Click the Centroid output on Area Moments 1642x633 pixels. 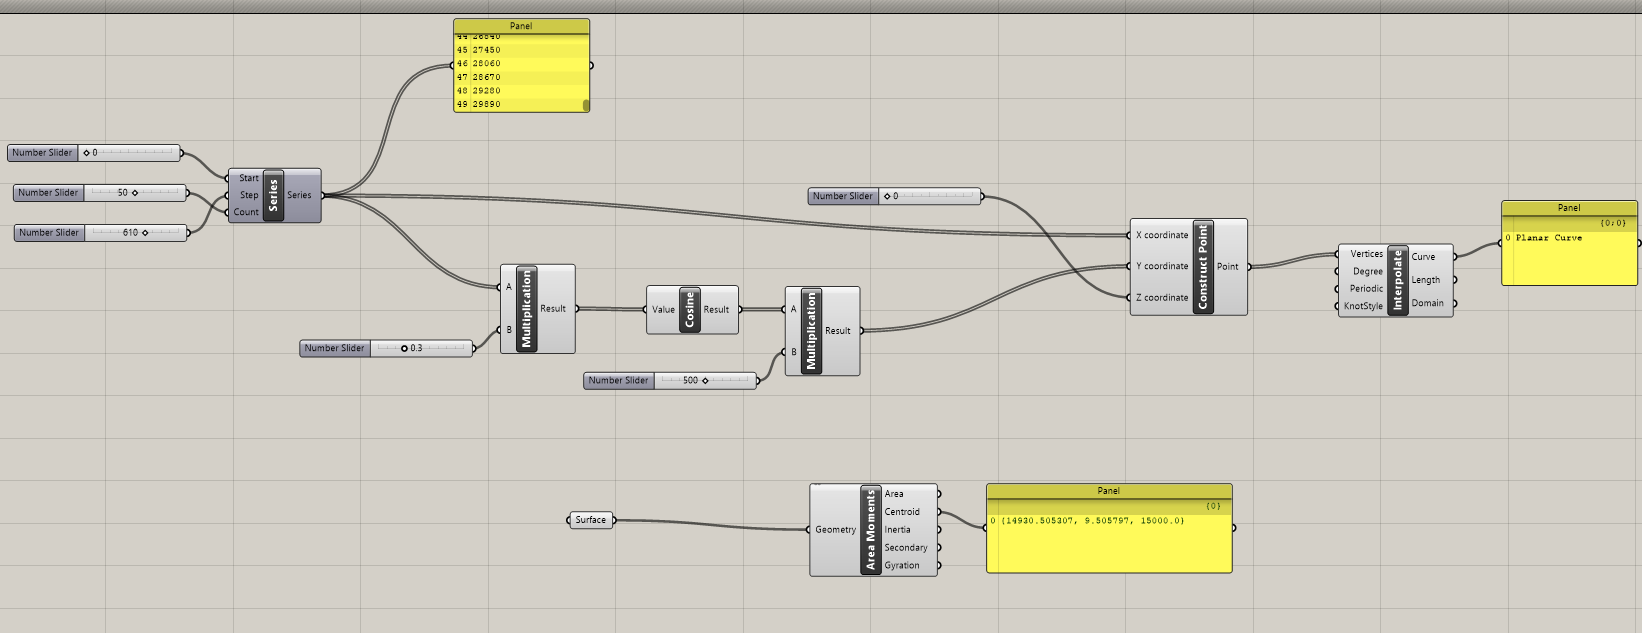click(902, 512)
